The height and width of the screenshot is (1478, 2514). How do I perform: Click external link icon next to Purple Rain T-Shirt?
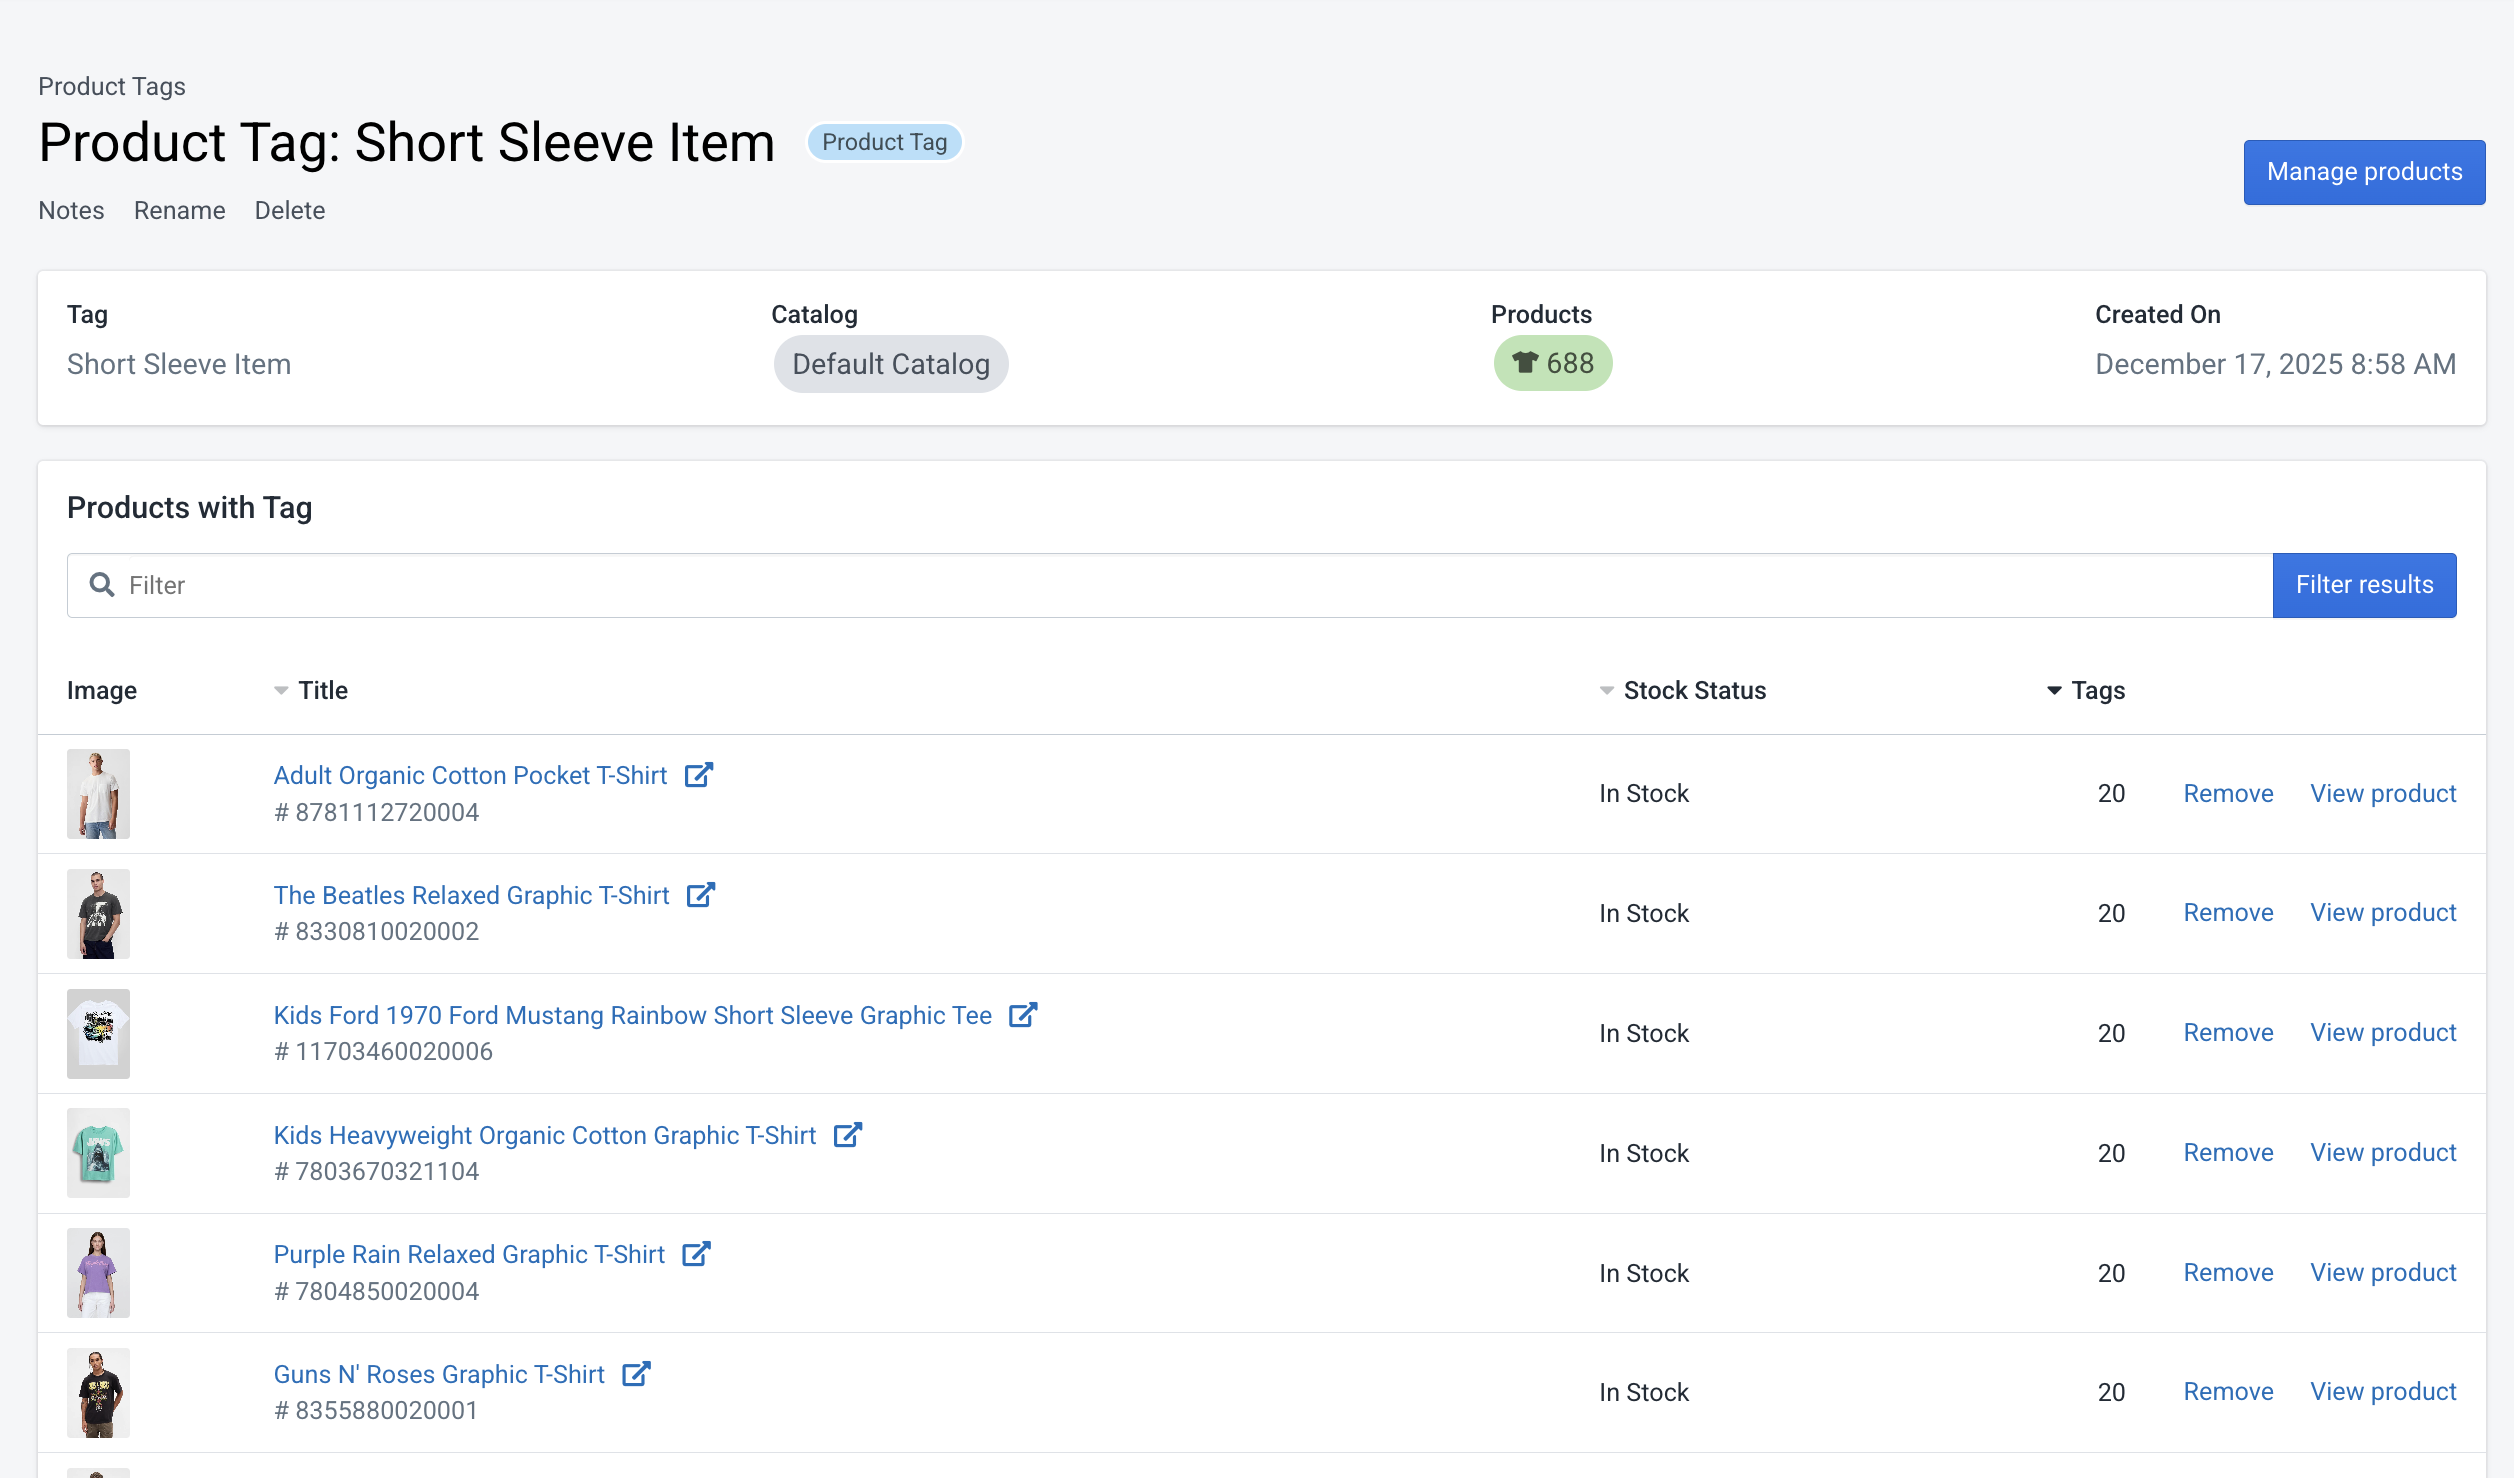696,1254
